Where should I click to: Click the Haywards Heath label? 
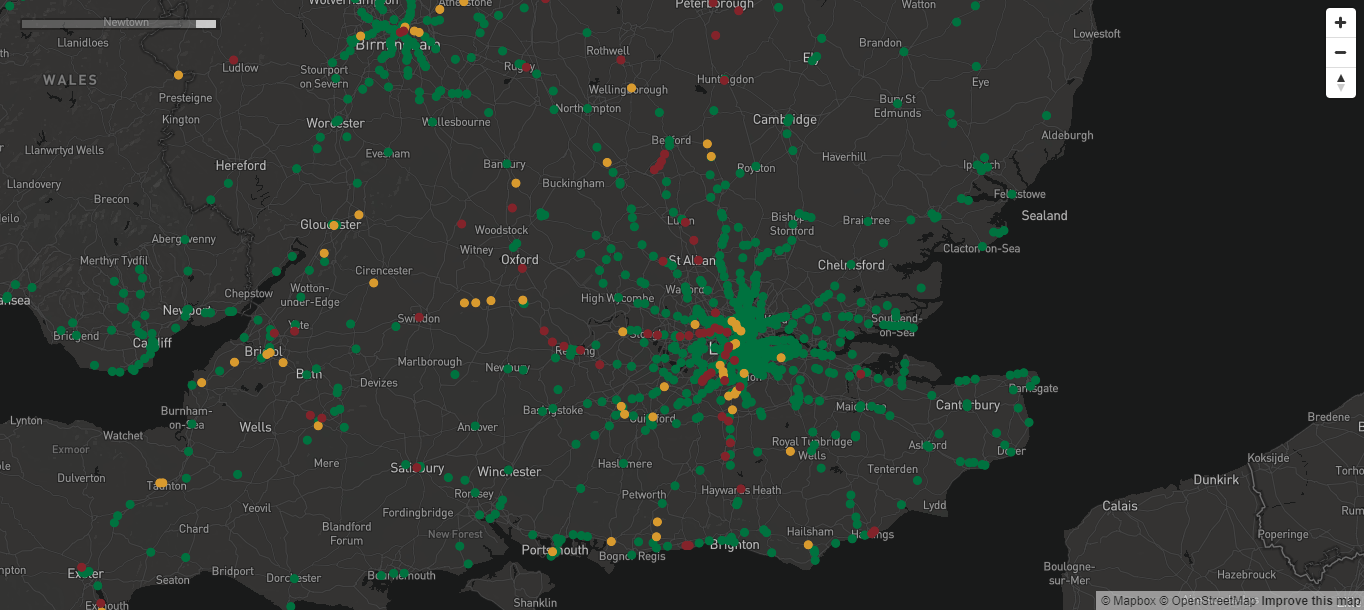(x=741, y=490)
